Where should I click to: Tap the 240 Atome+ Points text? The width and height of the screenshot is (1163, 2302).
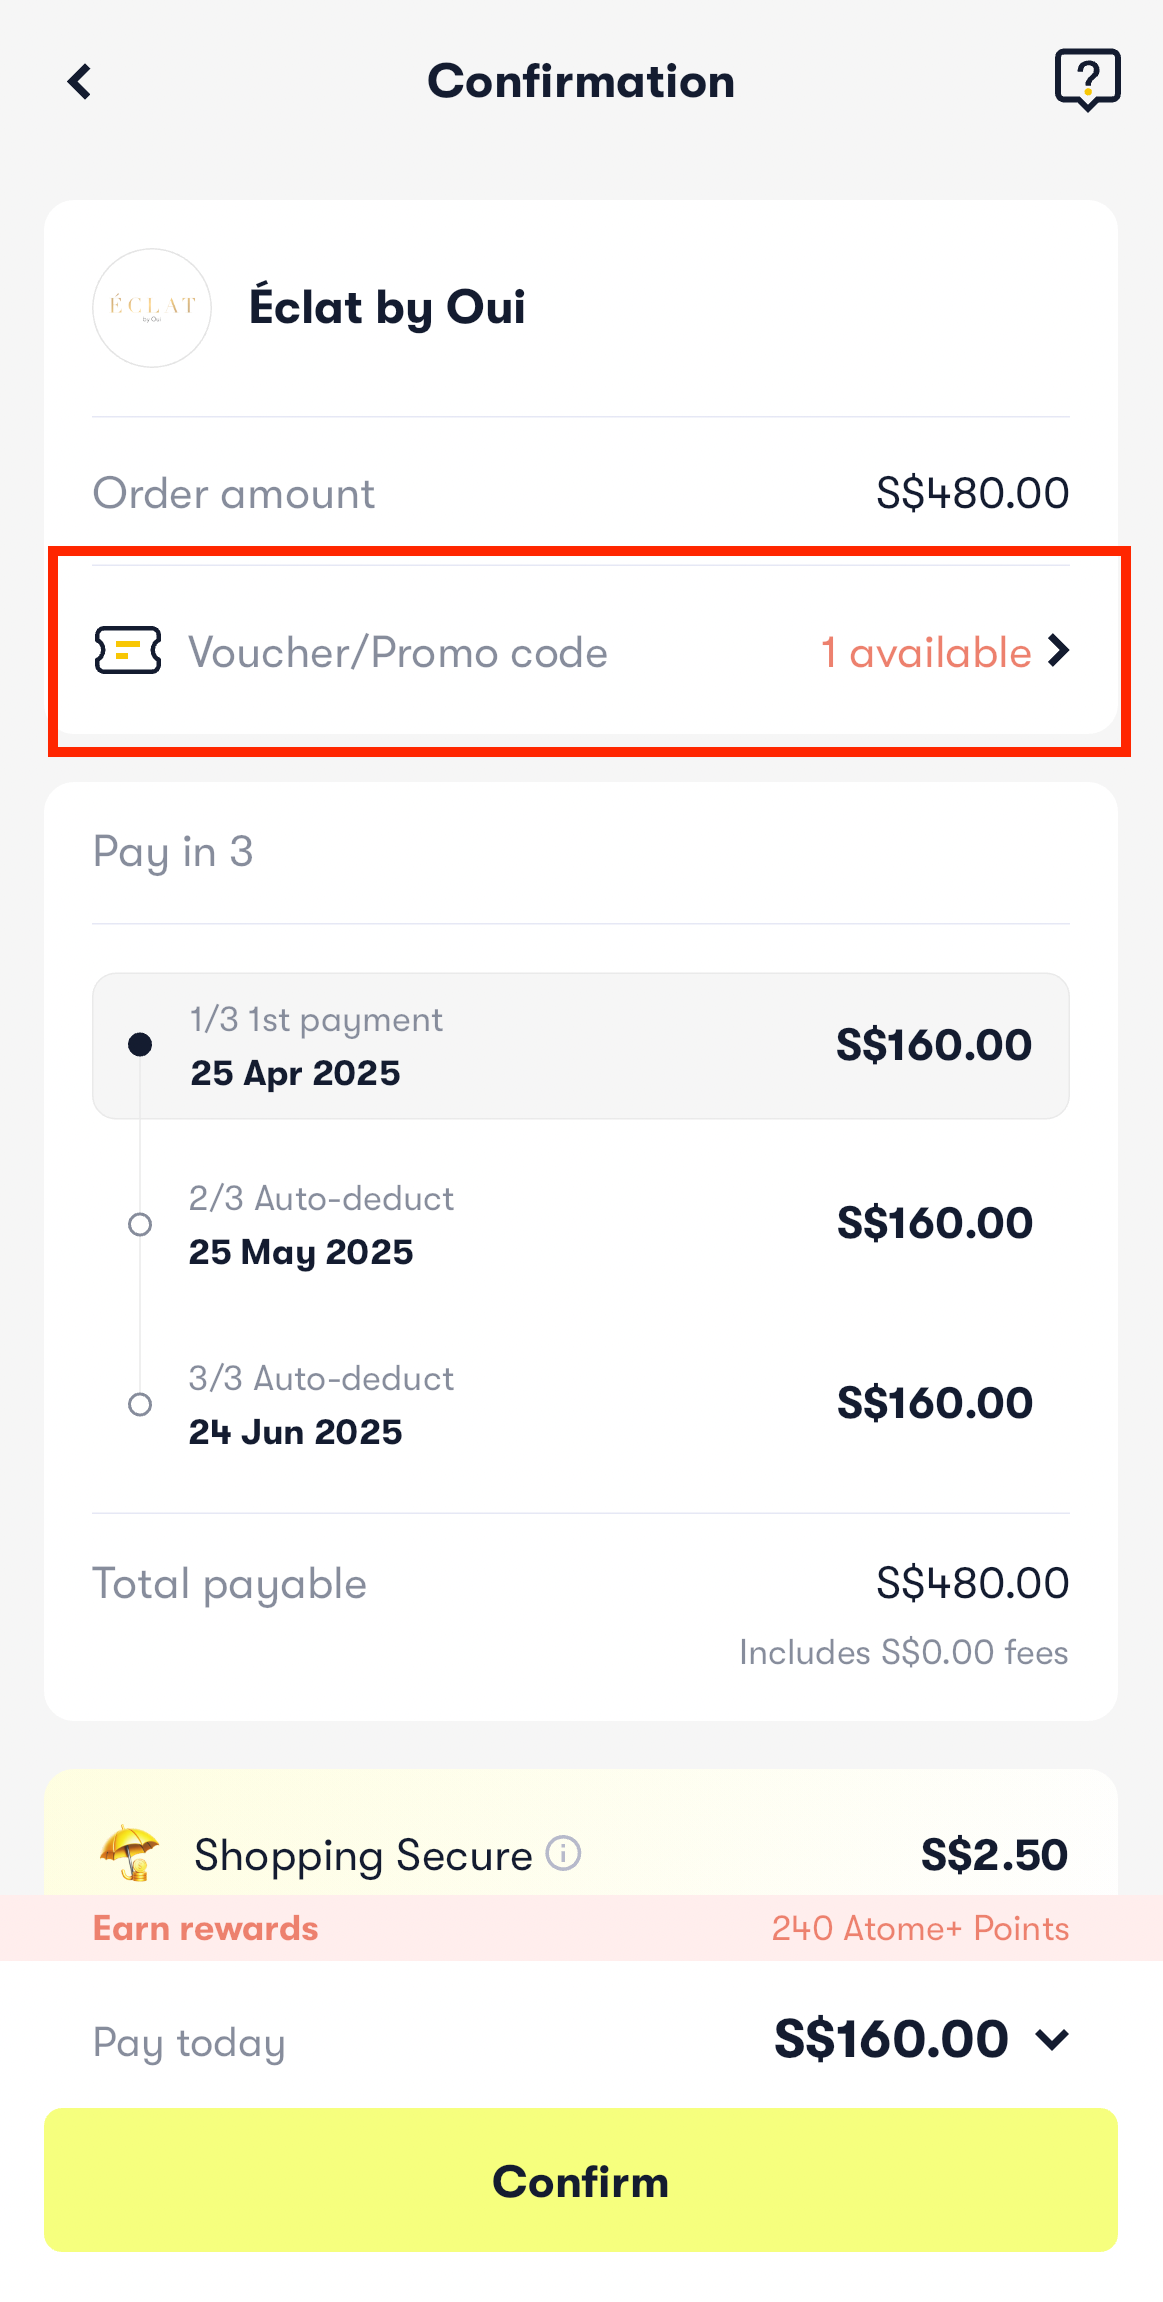pos(920,1928)
